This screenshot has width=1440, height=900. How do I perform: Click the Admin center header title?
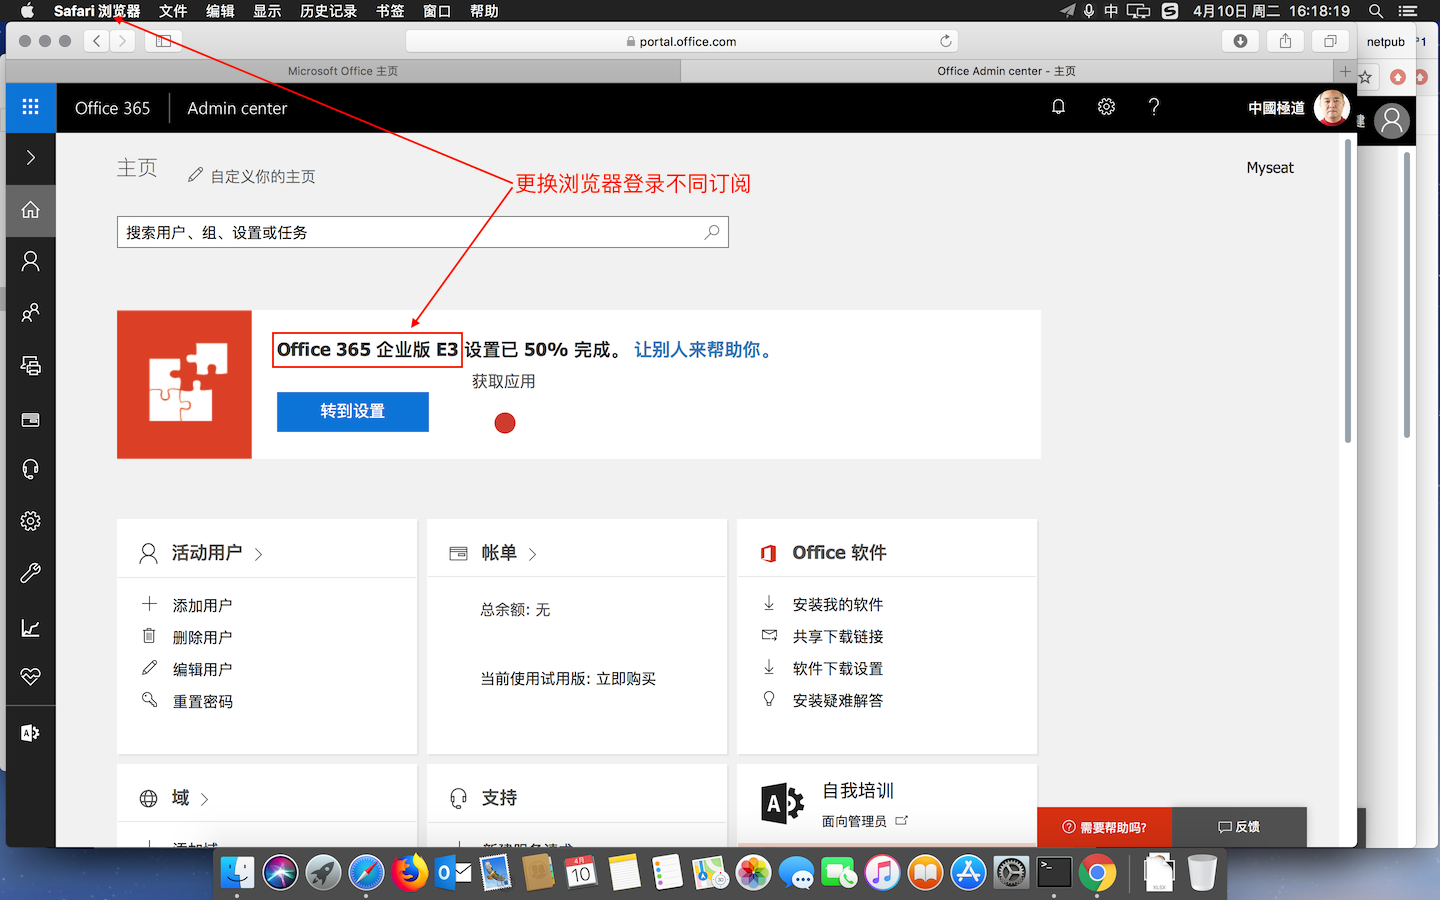click(237, 108)
